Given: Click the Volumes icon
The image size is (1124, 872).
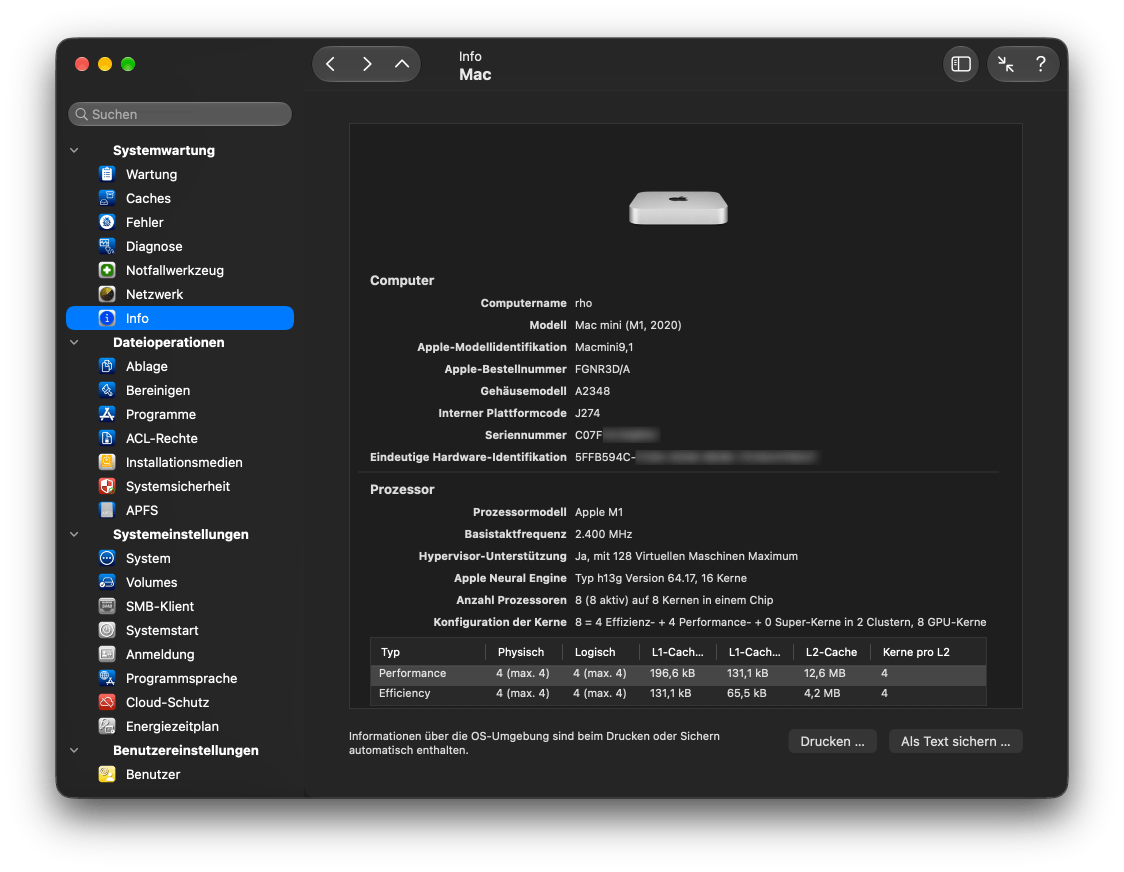Looking at the screenshot, I should tap(107, 582).
